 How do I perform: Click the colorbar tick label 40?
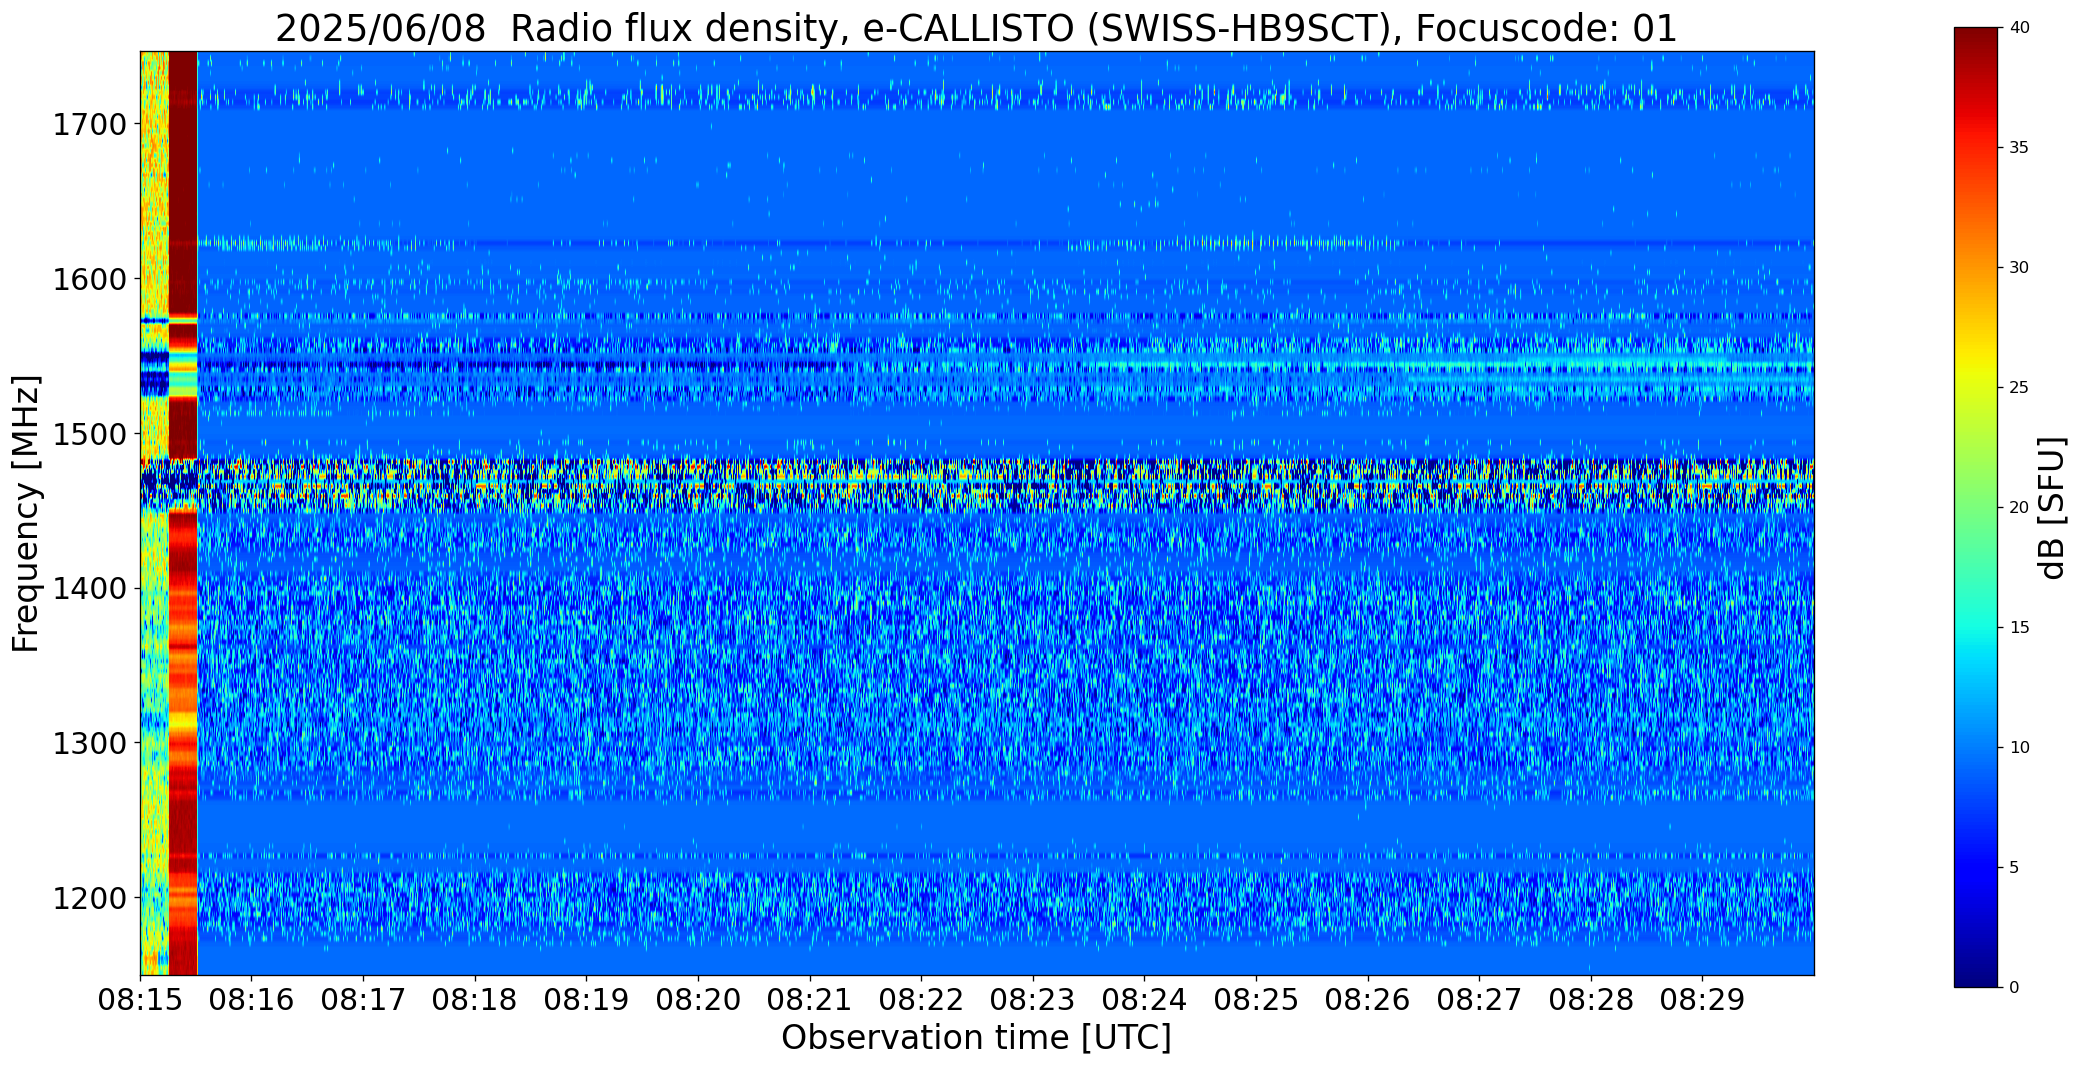[2019, 28]
